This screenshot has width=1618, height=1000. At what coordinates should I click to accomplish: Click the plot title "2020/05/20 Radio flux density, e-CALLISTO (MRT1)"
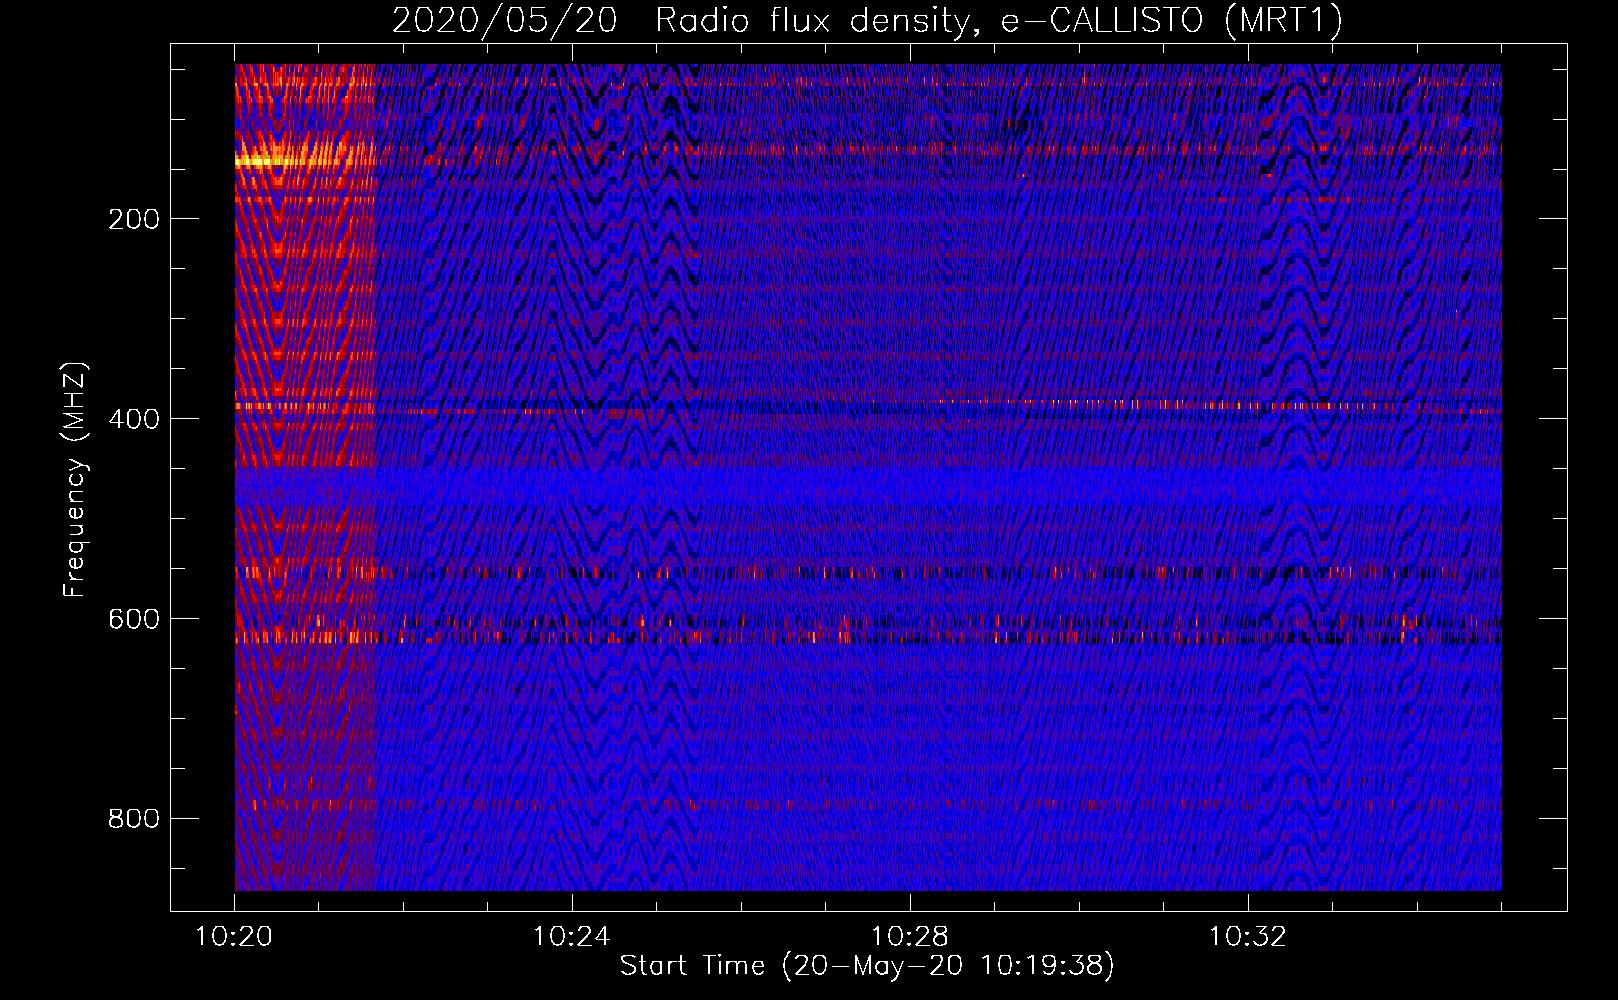(867, 20)
